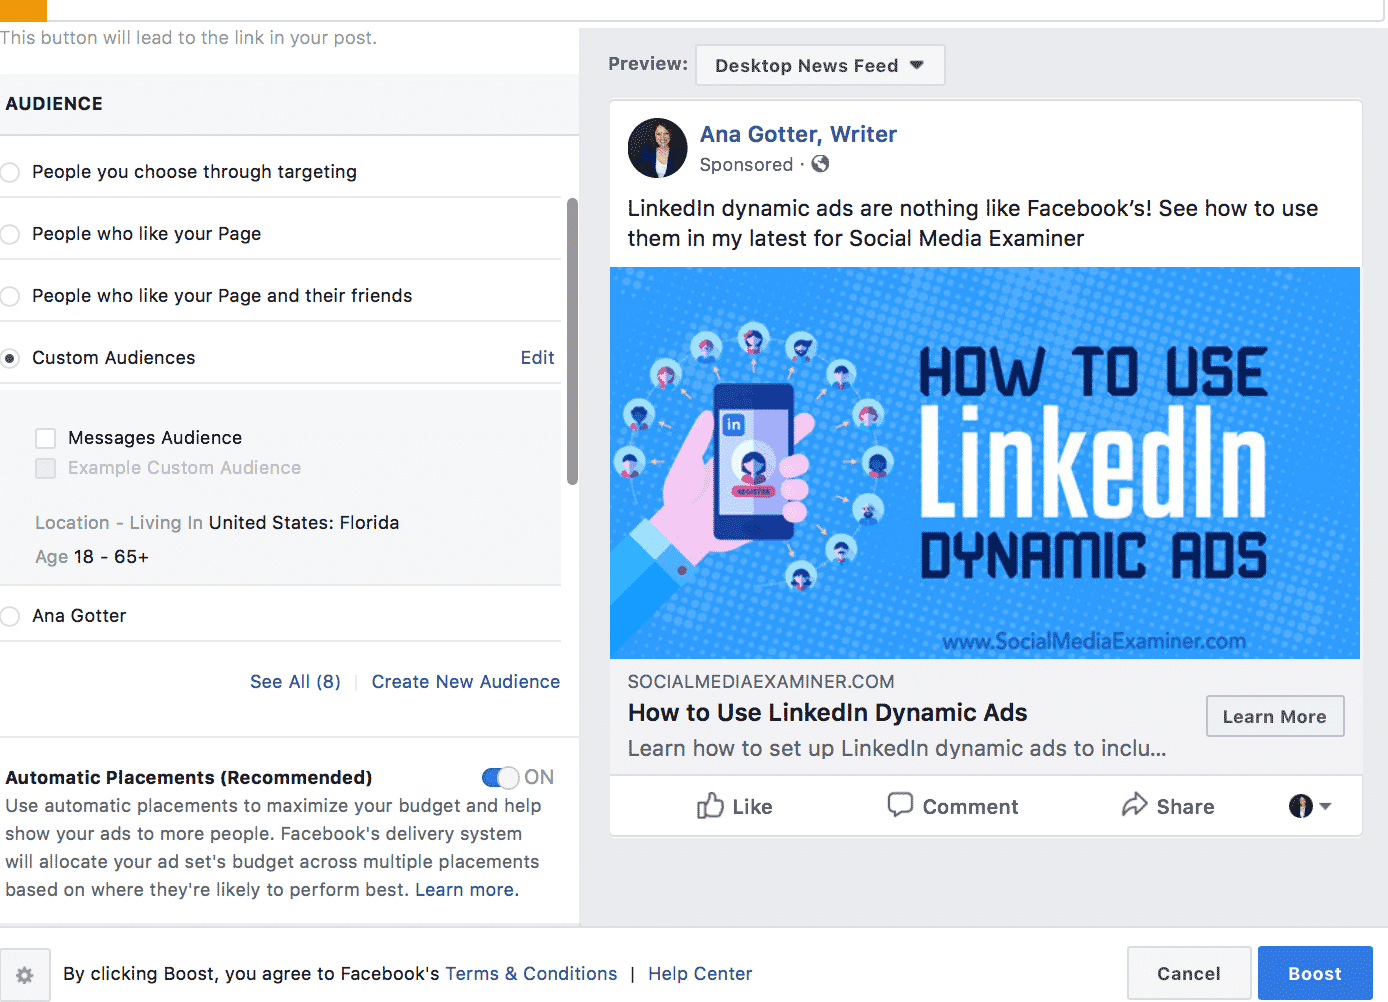This screenshot has height=1002, width=1388.
Task: Click the AUDIENCE section heading
Action: (x=54, y=104)
